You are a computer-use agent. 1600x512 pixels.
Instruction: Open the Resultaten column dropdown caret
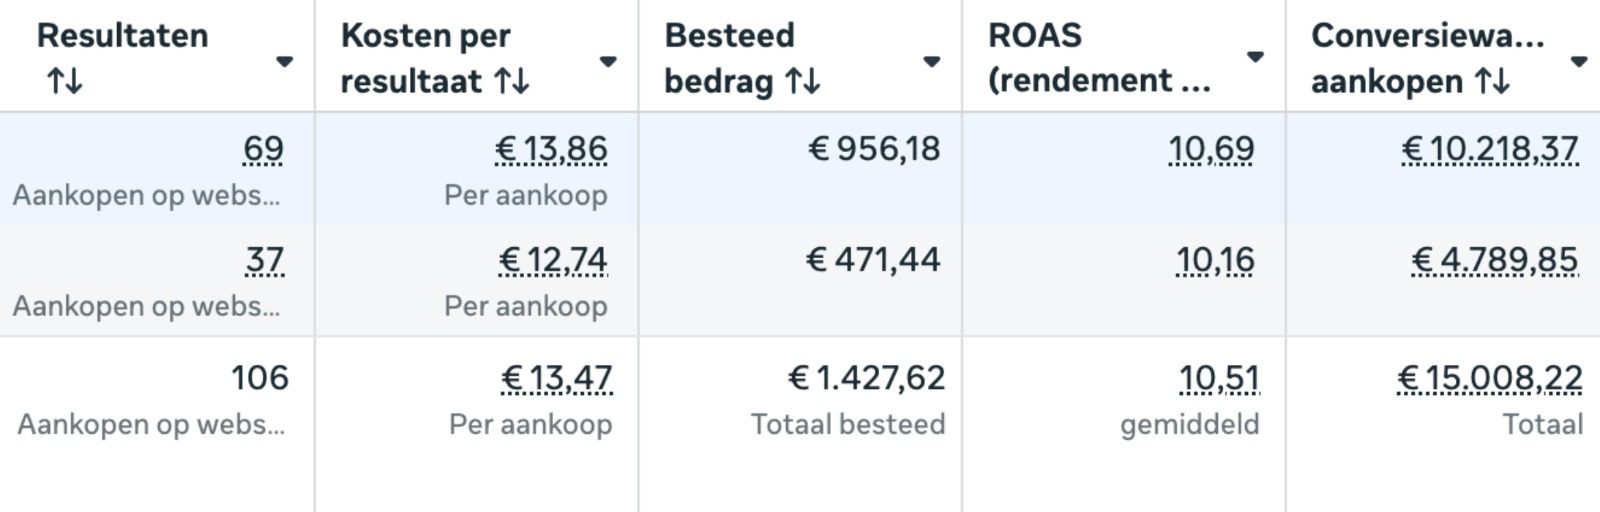tap(284, 61)
